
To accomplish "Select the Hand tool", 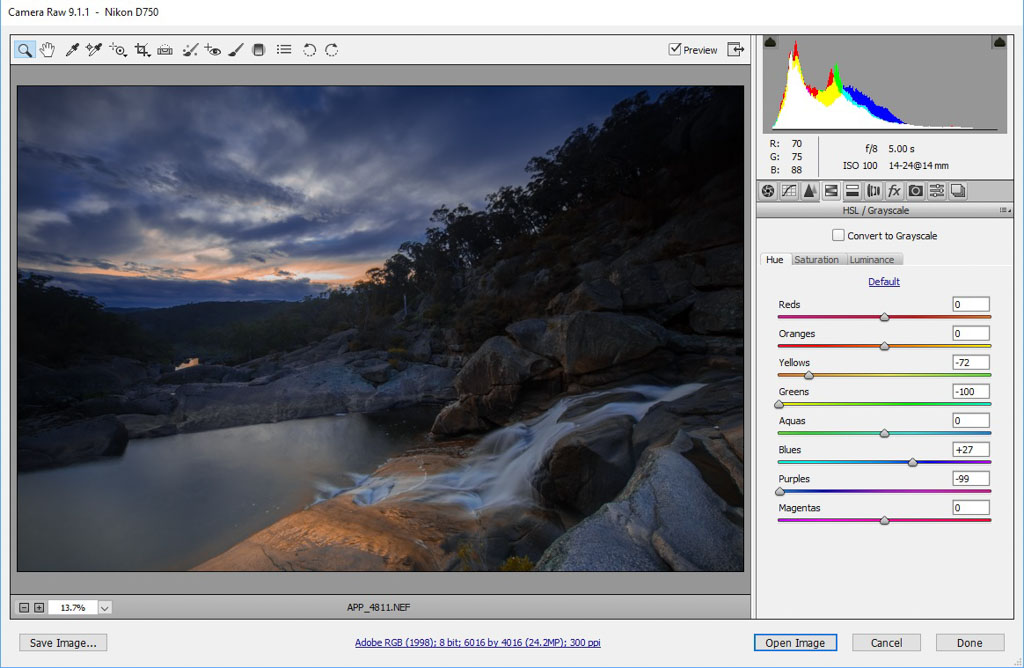I will (47, 49).
